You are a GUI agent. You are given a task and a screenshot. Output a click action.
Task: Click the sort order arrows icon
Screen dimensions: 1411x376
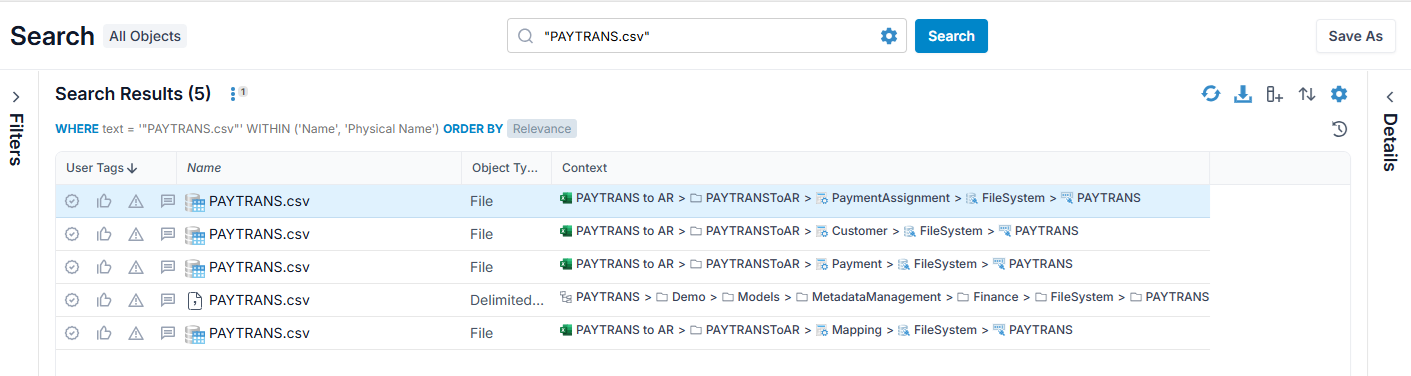pyautogui.click(x=1307, y=94)
